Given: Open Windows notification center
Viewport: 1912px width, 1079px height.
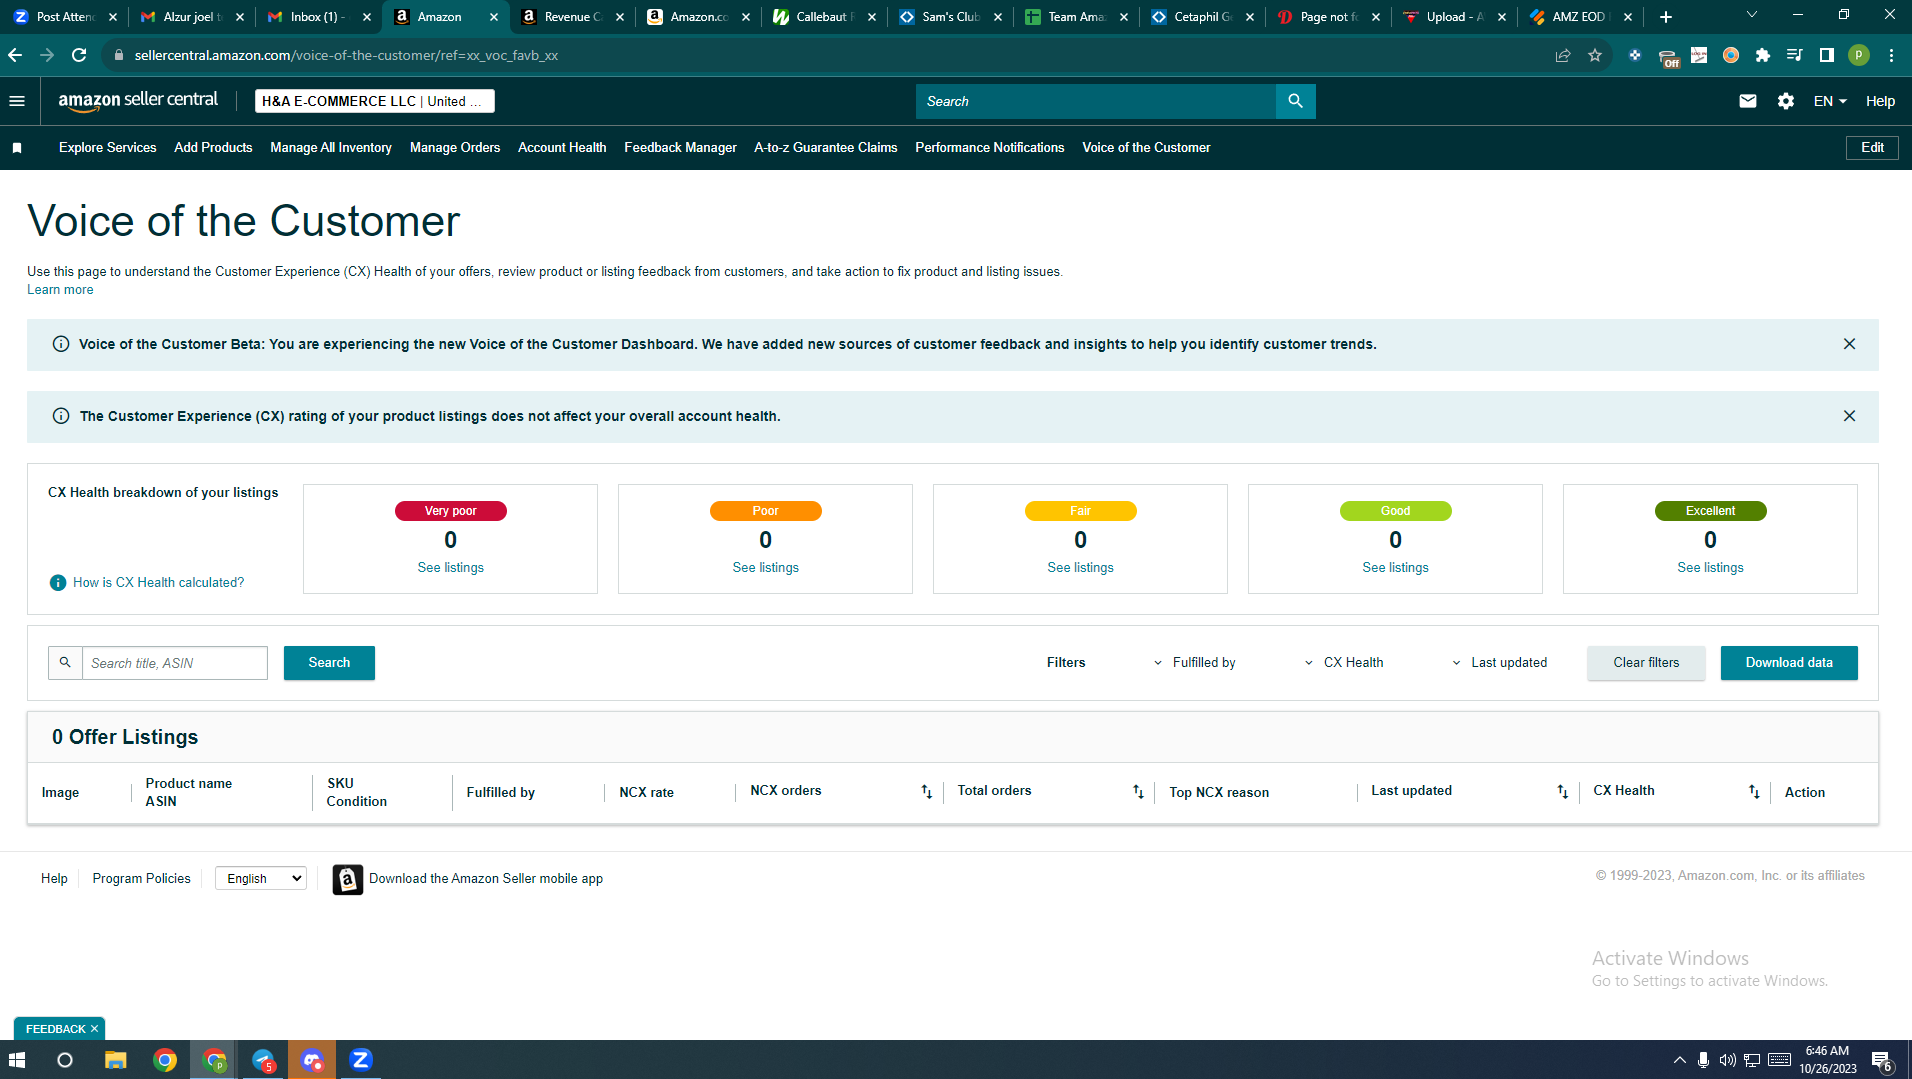Looking at the screenshot, I should [x=1881, y=1060].
